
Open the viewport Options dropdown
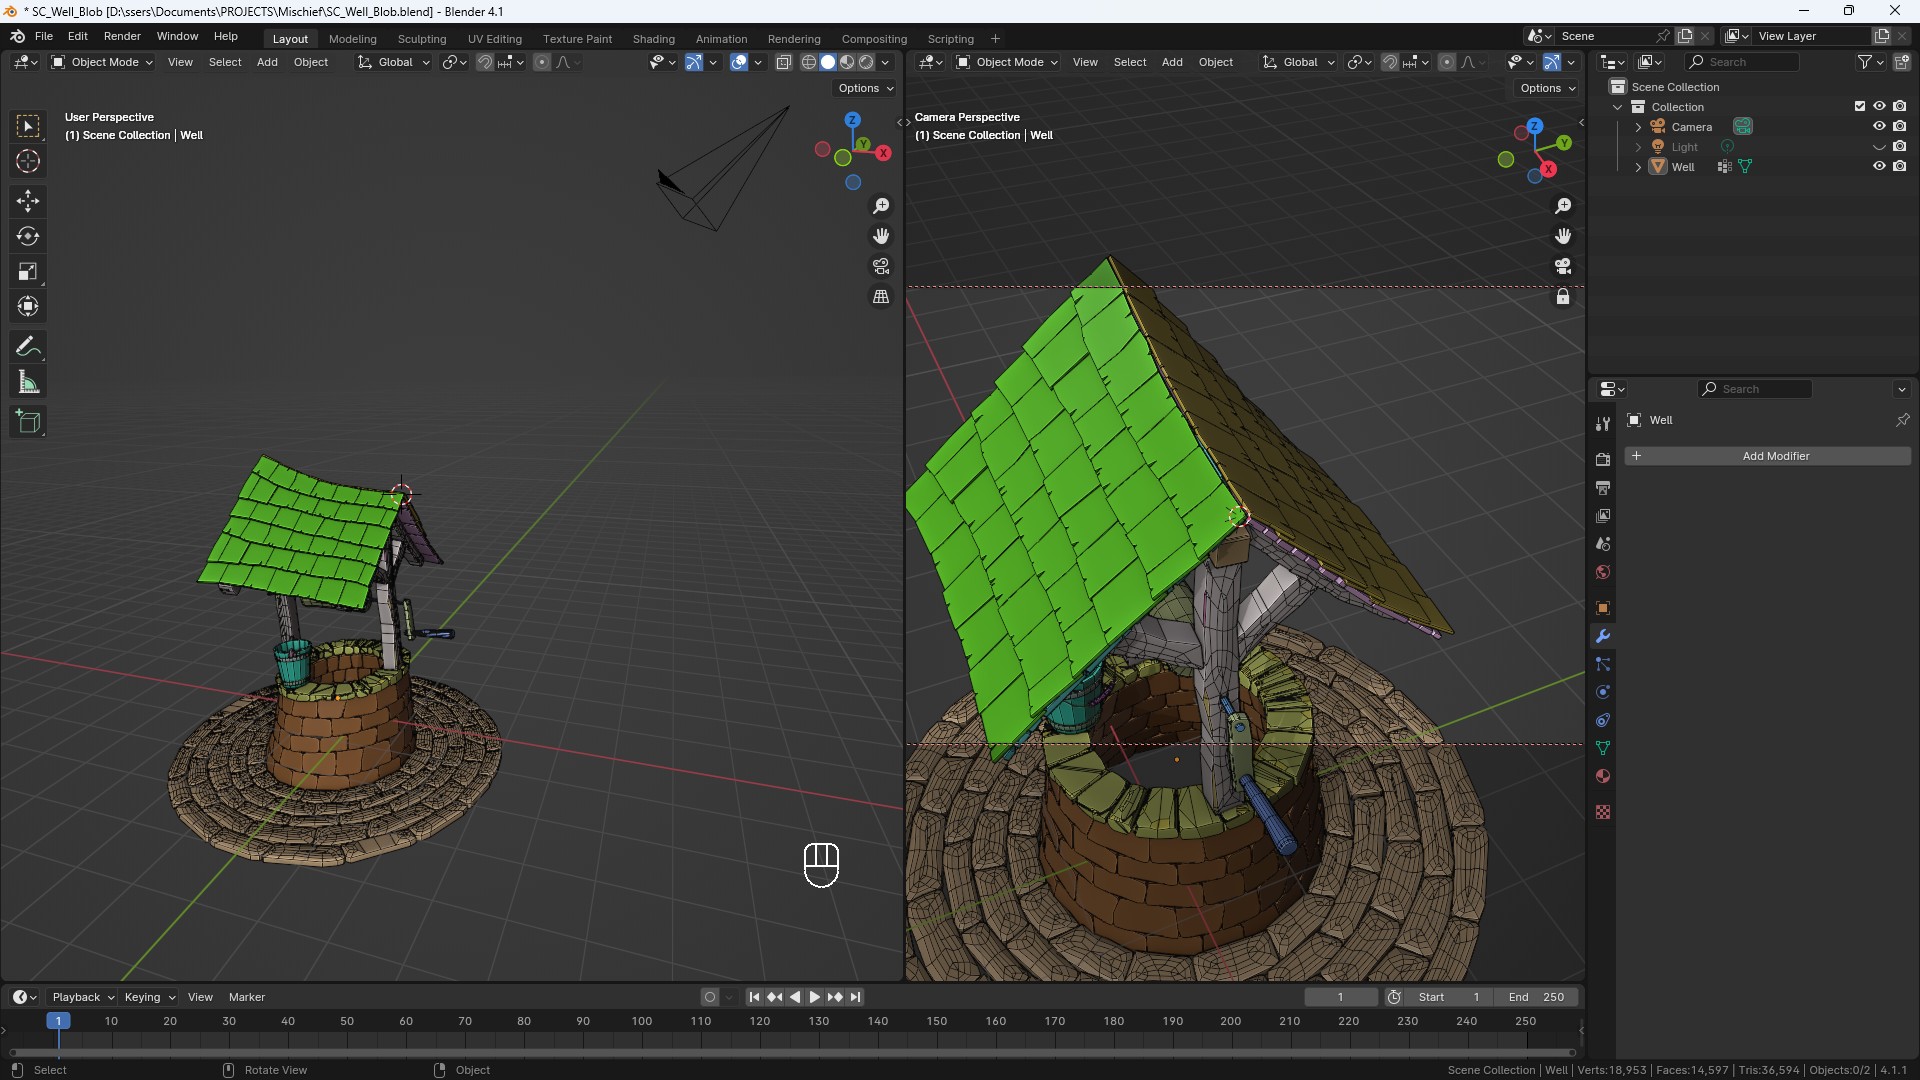865,88
